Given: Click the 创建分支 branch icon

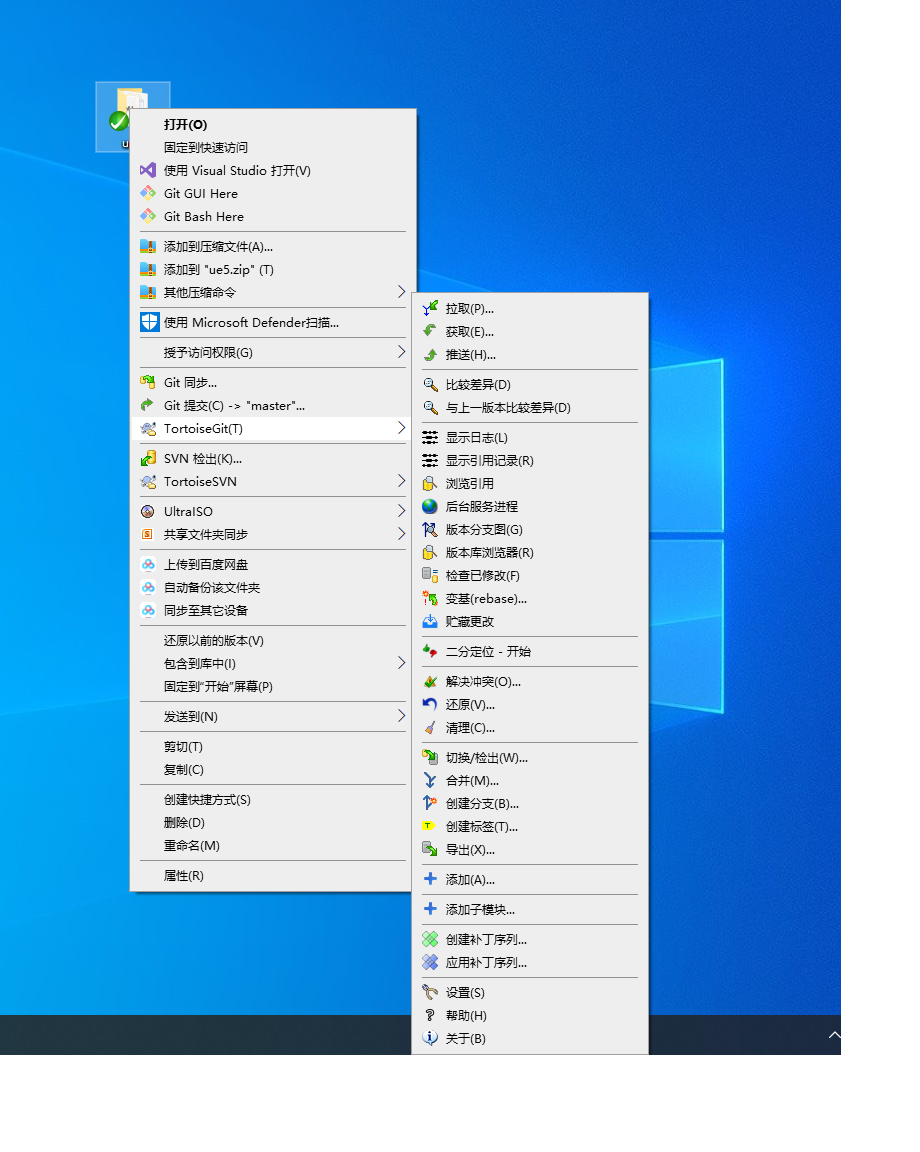Looking at the screenshot, I should point(430,804).
